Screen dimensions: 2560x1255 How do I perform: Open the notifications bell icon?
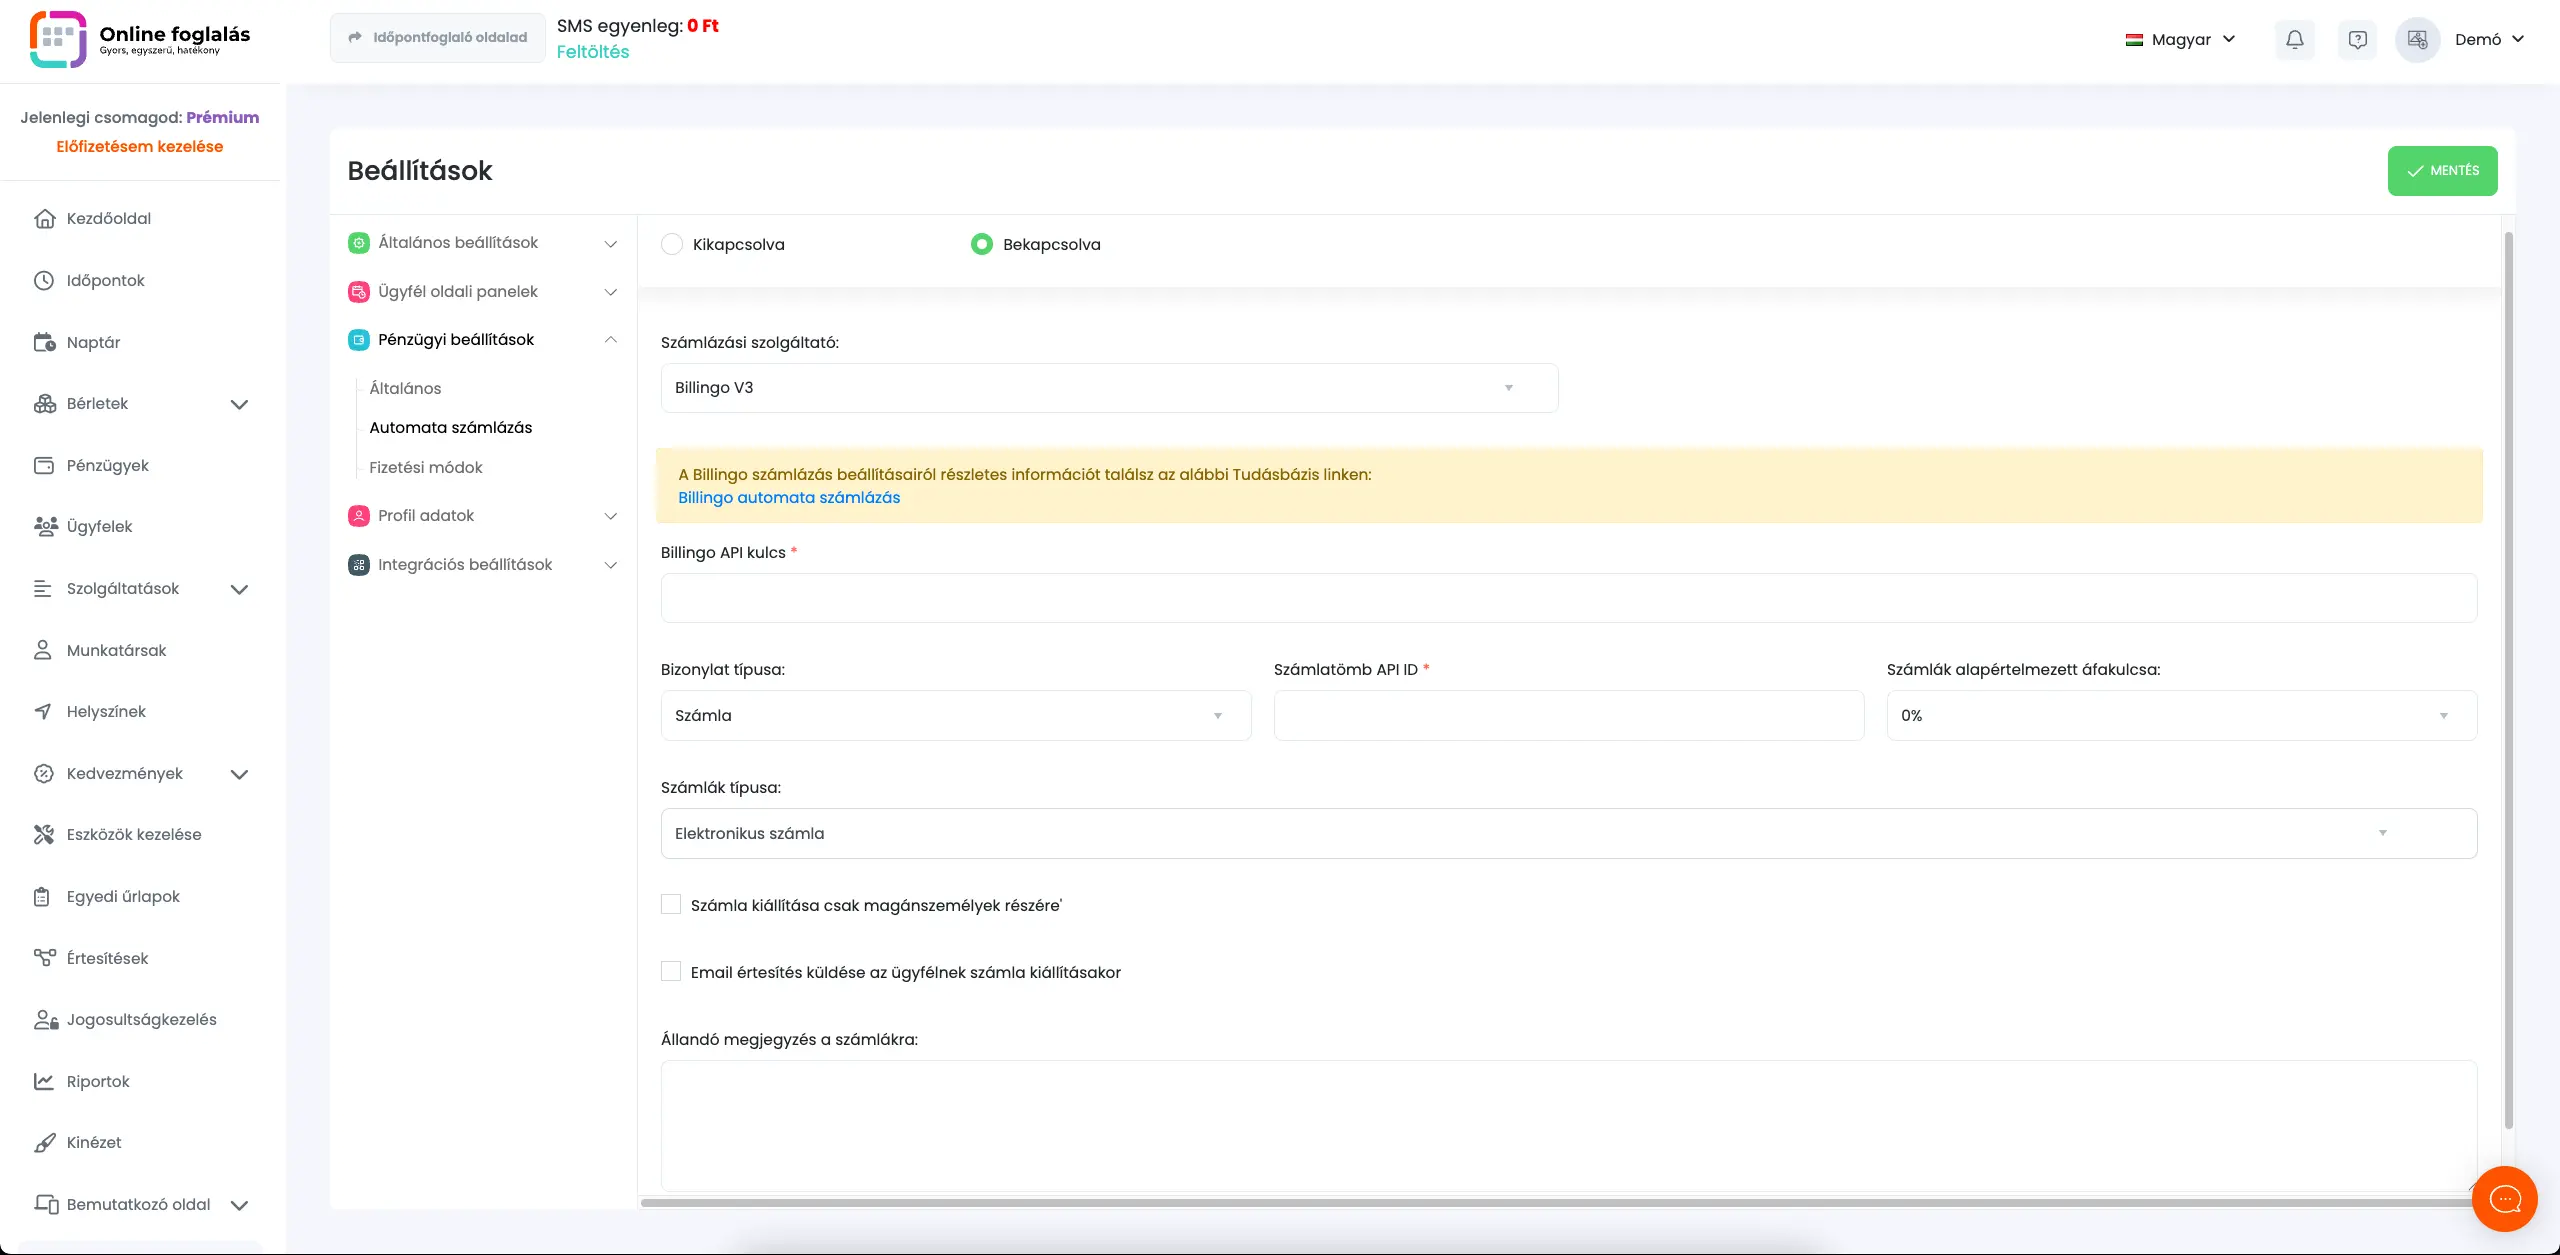[x=2295, y=40]
